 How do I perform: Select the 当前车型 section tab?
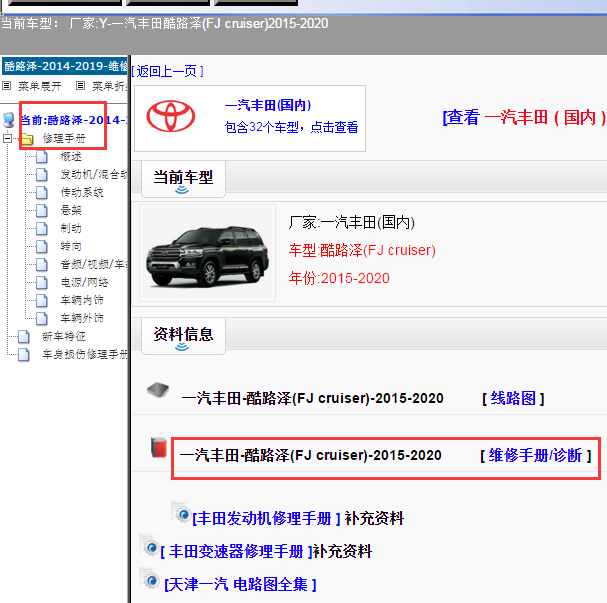pos(183,179)
